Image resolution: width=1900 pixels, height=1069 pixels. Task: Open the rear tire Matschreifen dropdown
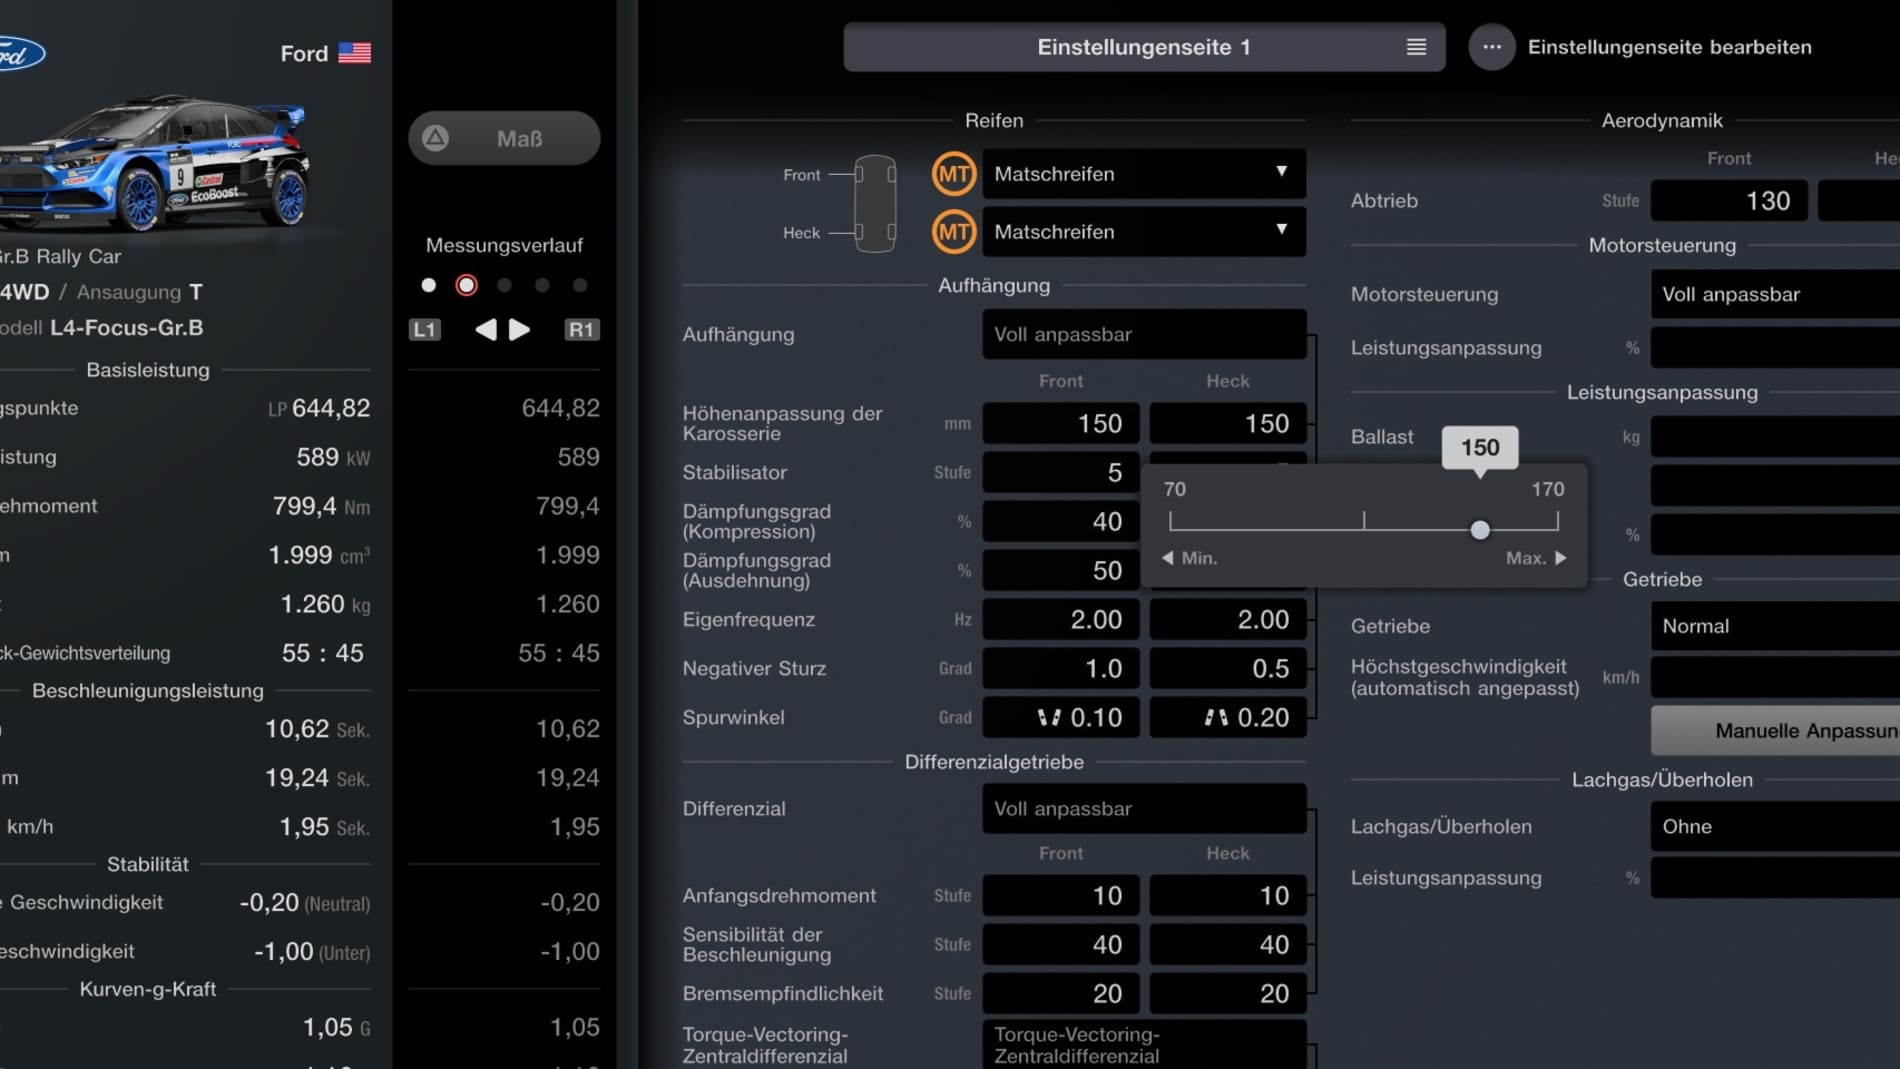[1143, 232]
